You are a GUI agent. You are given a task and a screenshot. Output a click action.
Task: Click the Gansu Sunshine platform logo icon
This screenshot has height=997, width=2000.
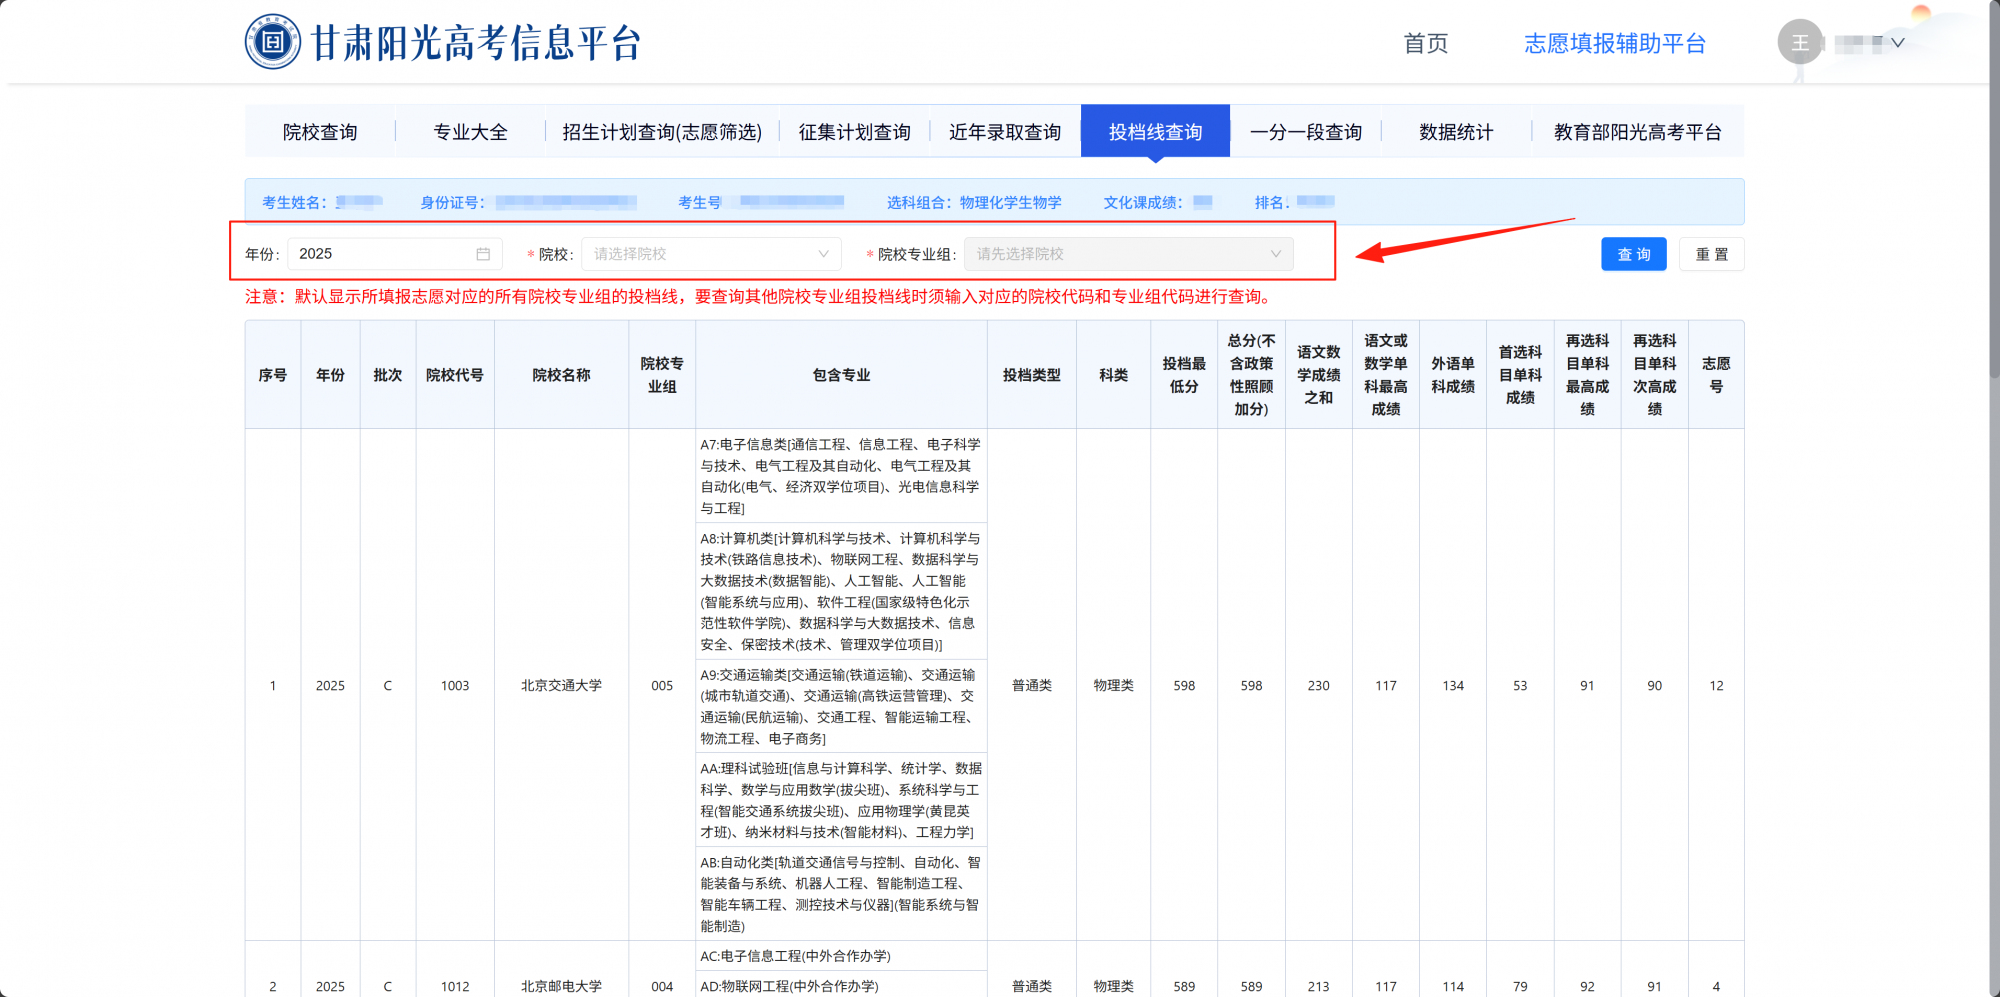(x=272, y=42)
